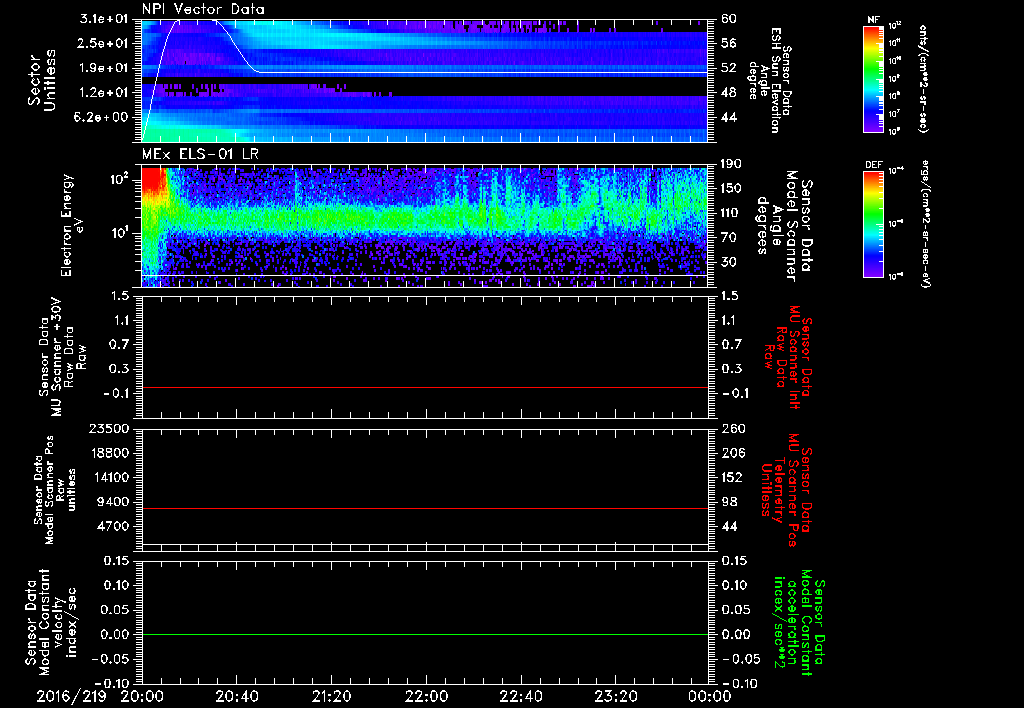The image size is (1024, 708).
Task: Click the green "Model Constant acceleration" axis title
Action: (x=798, y=624)
